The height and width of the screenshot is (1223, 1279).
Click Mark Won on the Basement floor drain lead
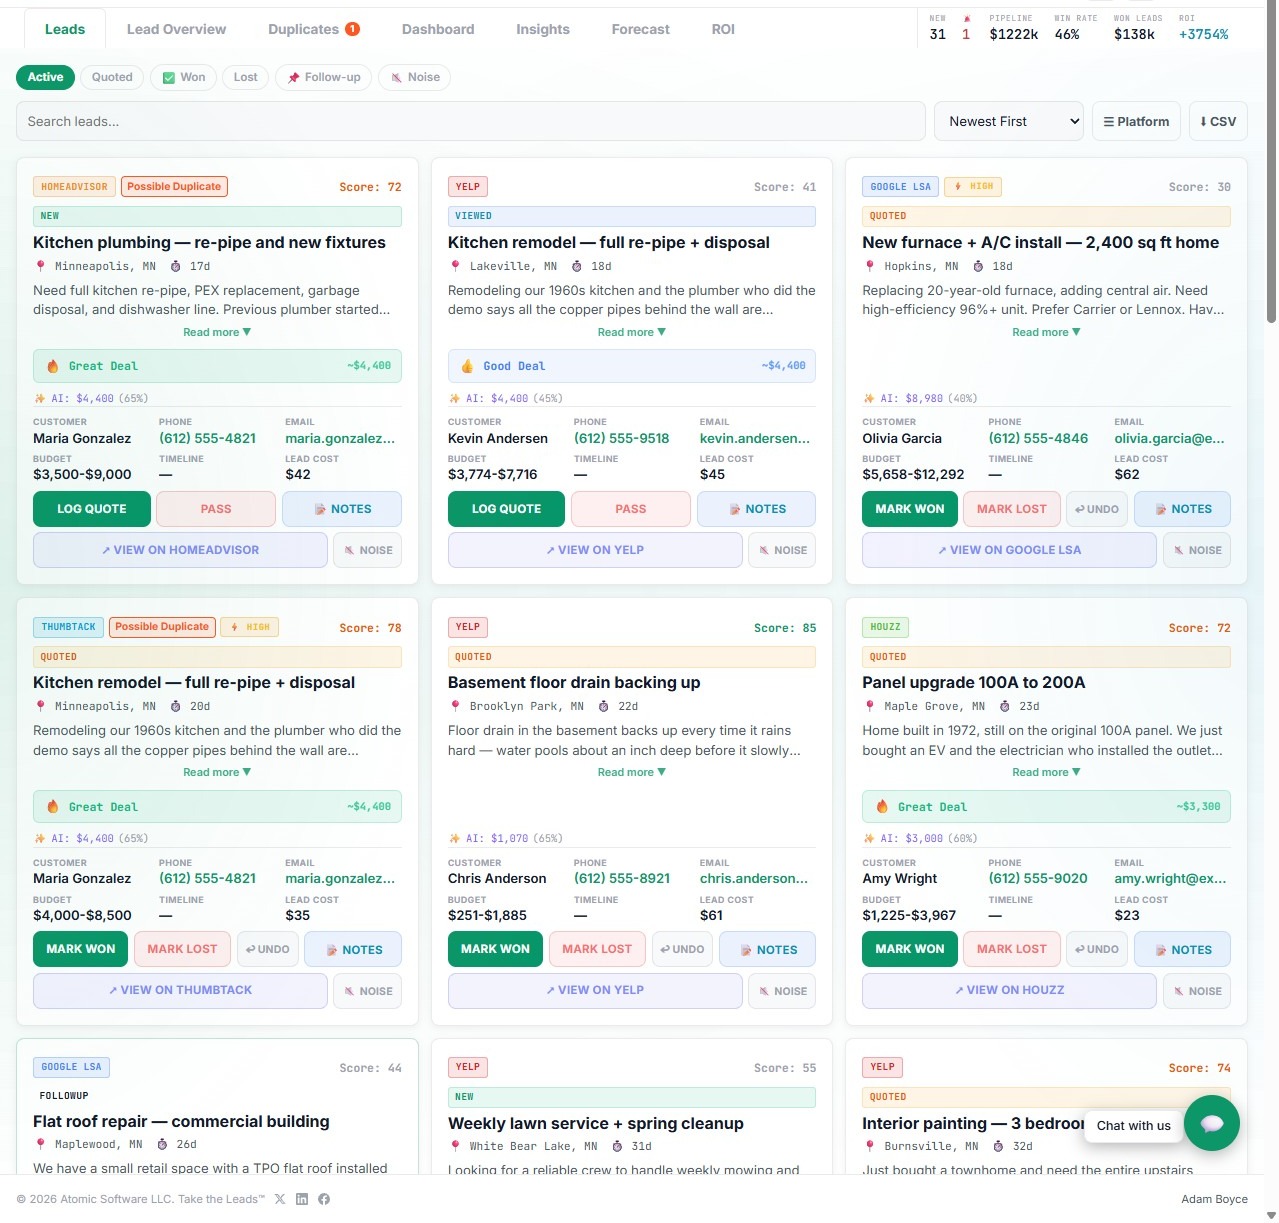[x=495, y=949]
